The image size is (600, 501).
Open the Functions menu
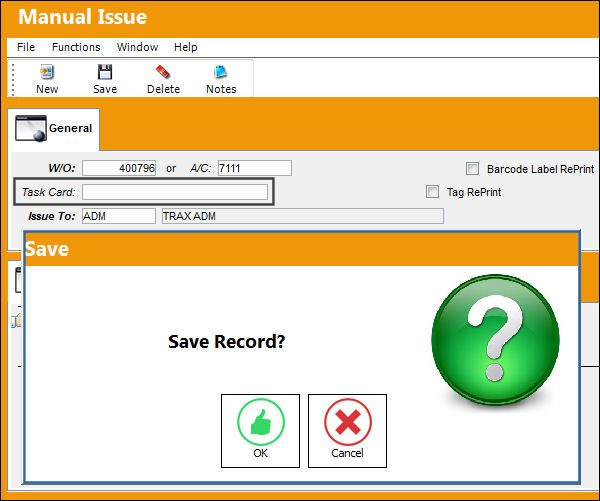pyautogui.click(x=76, y=47)
